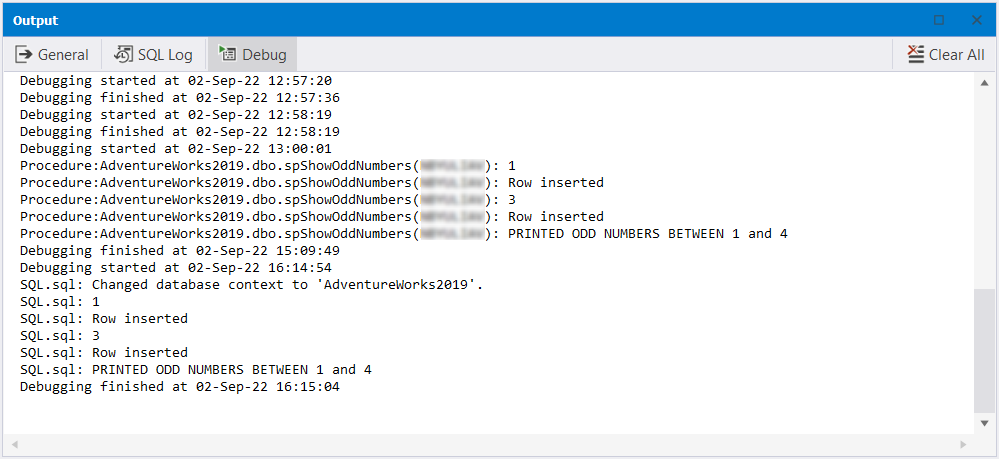
Task: Click the SQL Log scroll icon
Action: click(x=124, y=55)
